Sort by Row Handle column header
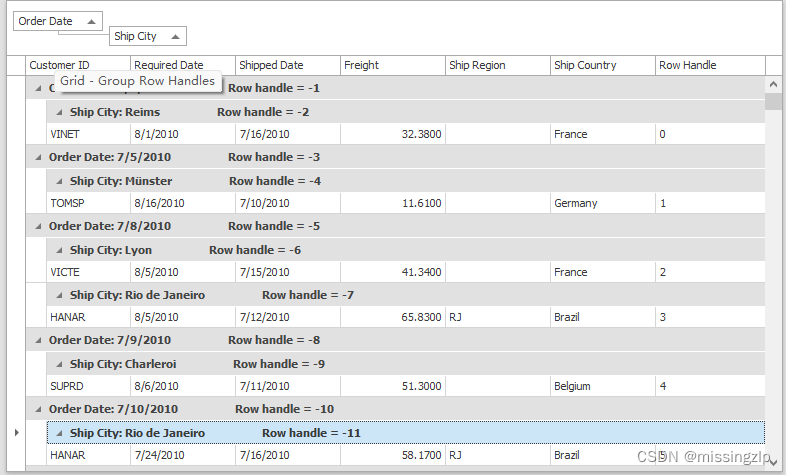This screenshot has width=786, height=475. tap(710, 65)
